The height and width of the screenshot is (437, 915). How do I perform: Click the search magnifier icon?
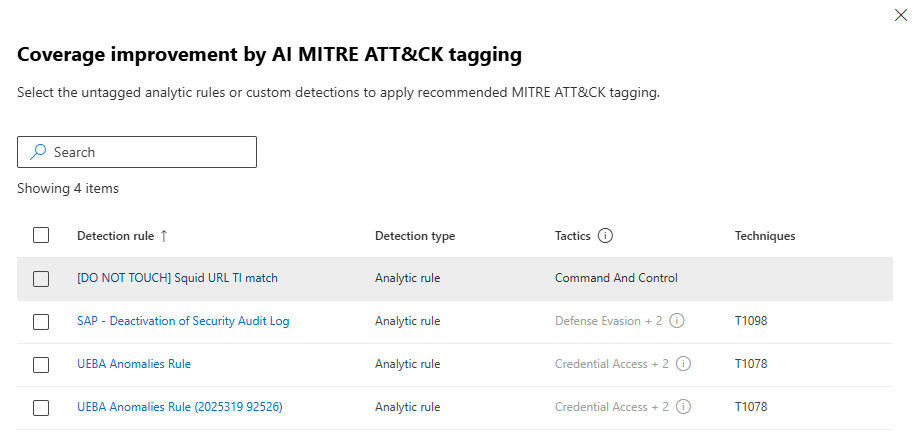[39, 152]
